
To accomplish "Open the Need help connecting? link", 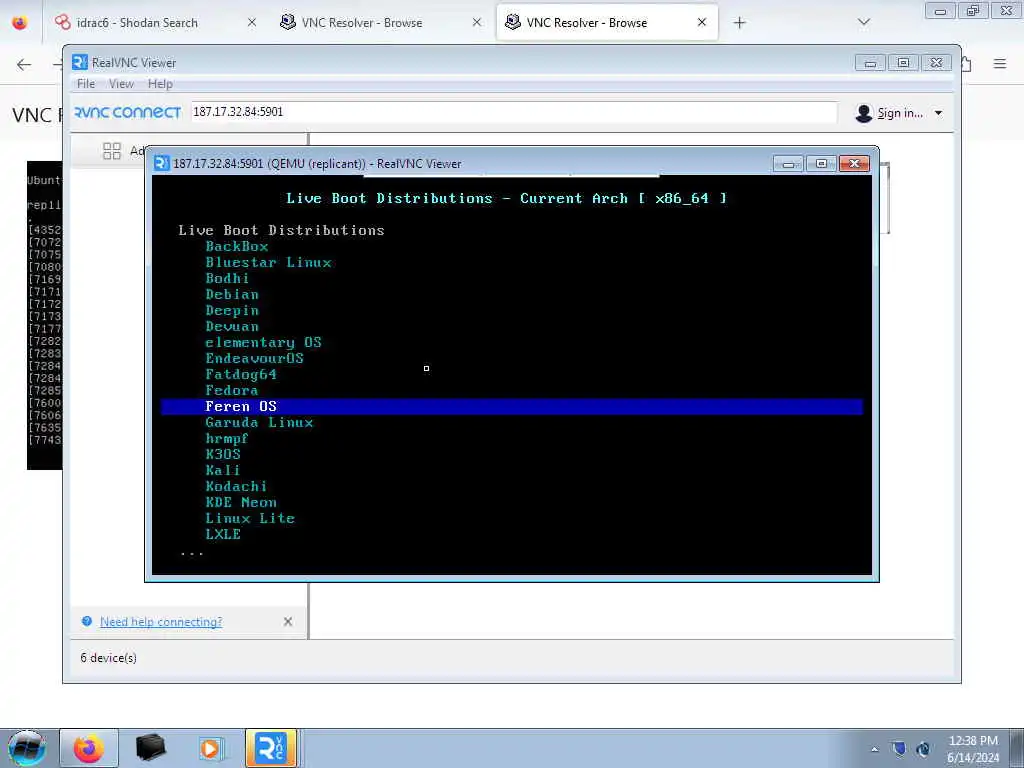I will [x=161, y=622].
